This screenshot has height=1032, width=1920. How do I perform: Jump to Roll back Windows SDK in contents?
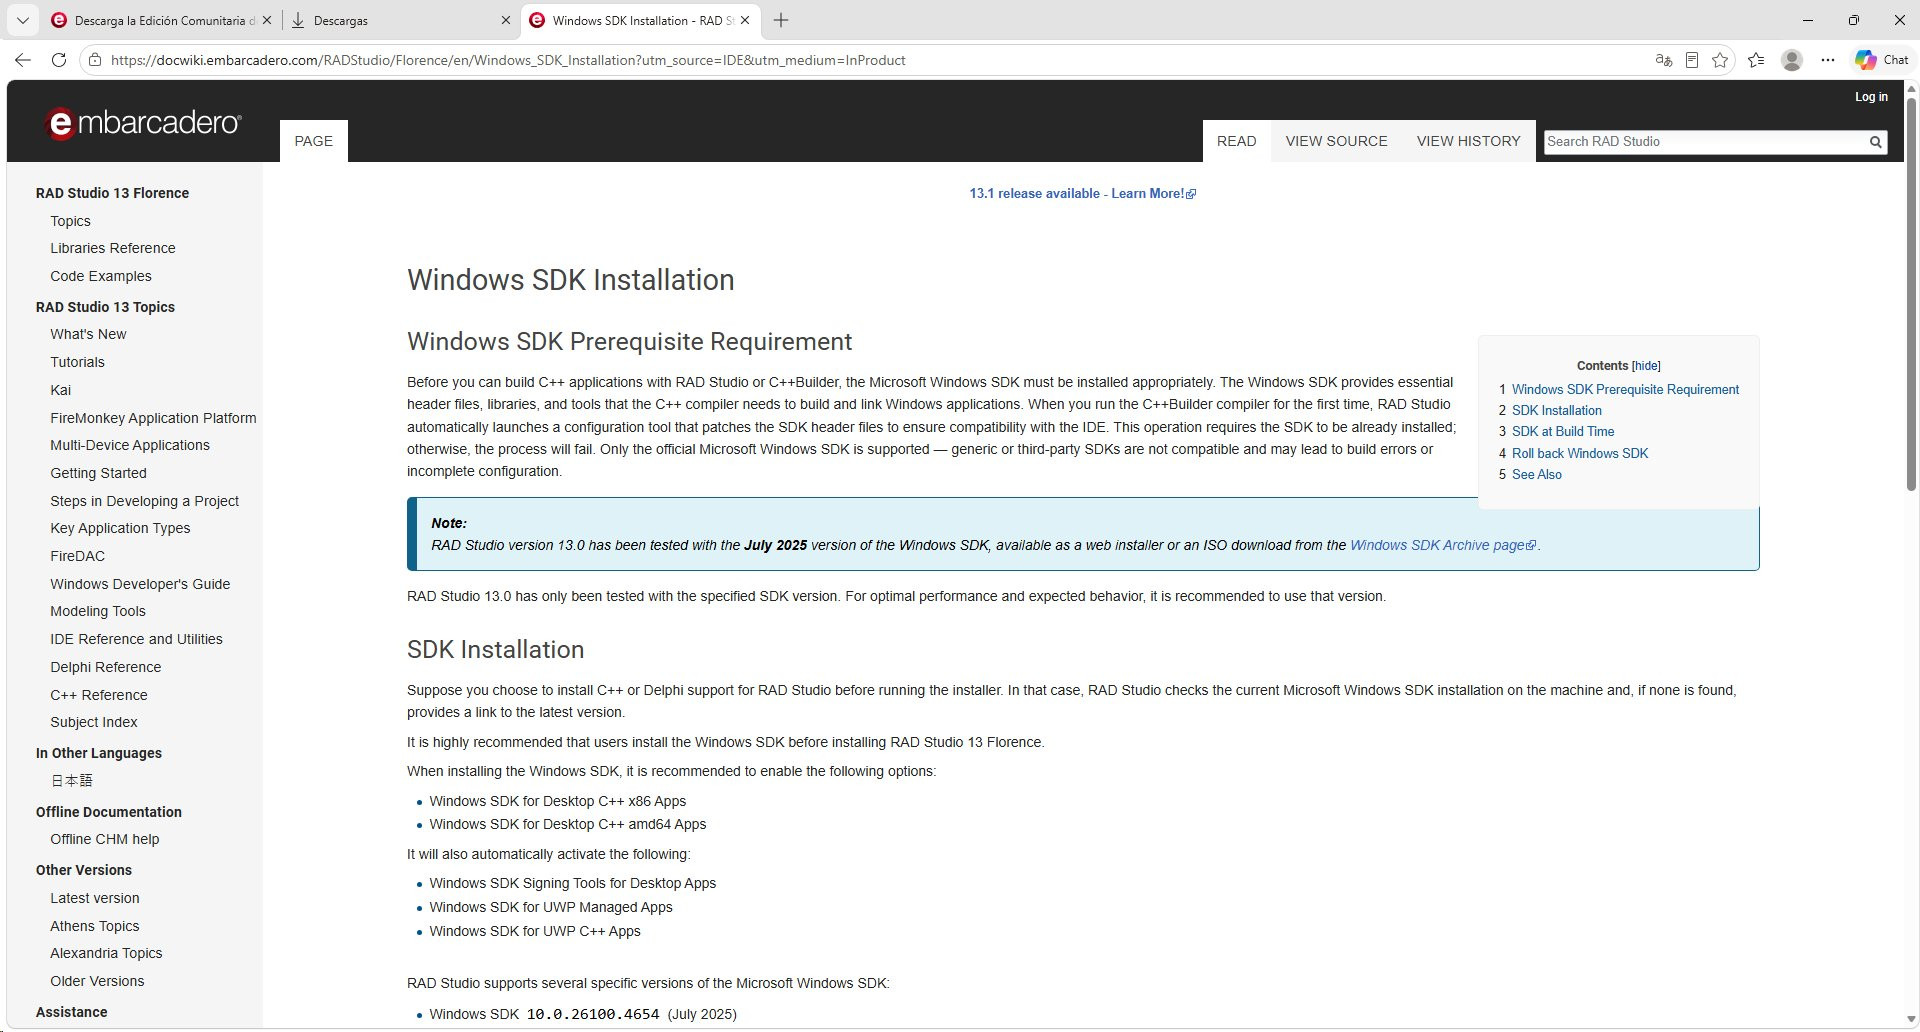pos(1580,454)
